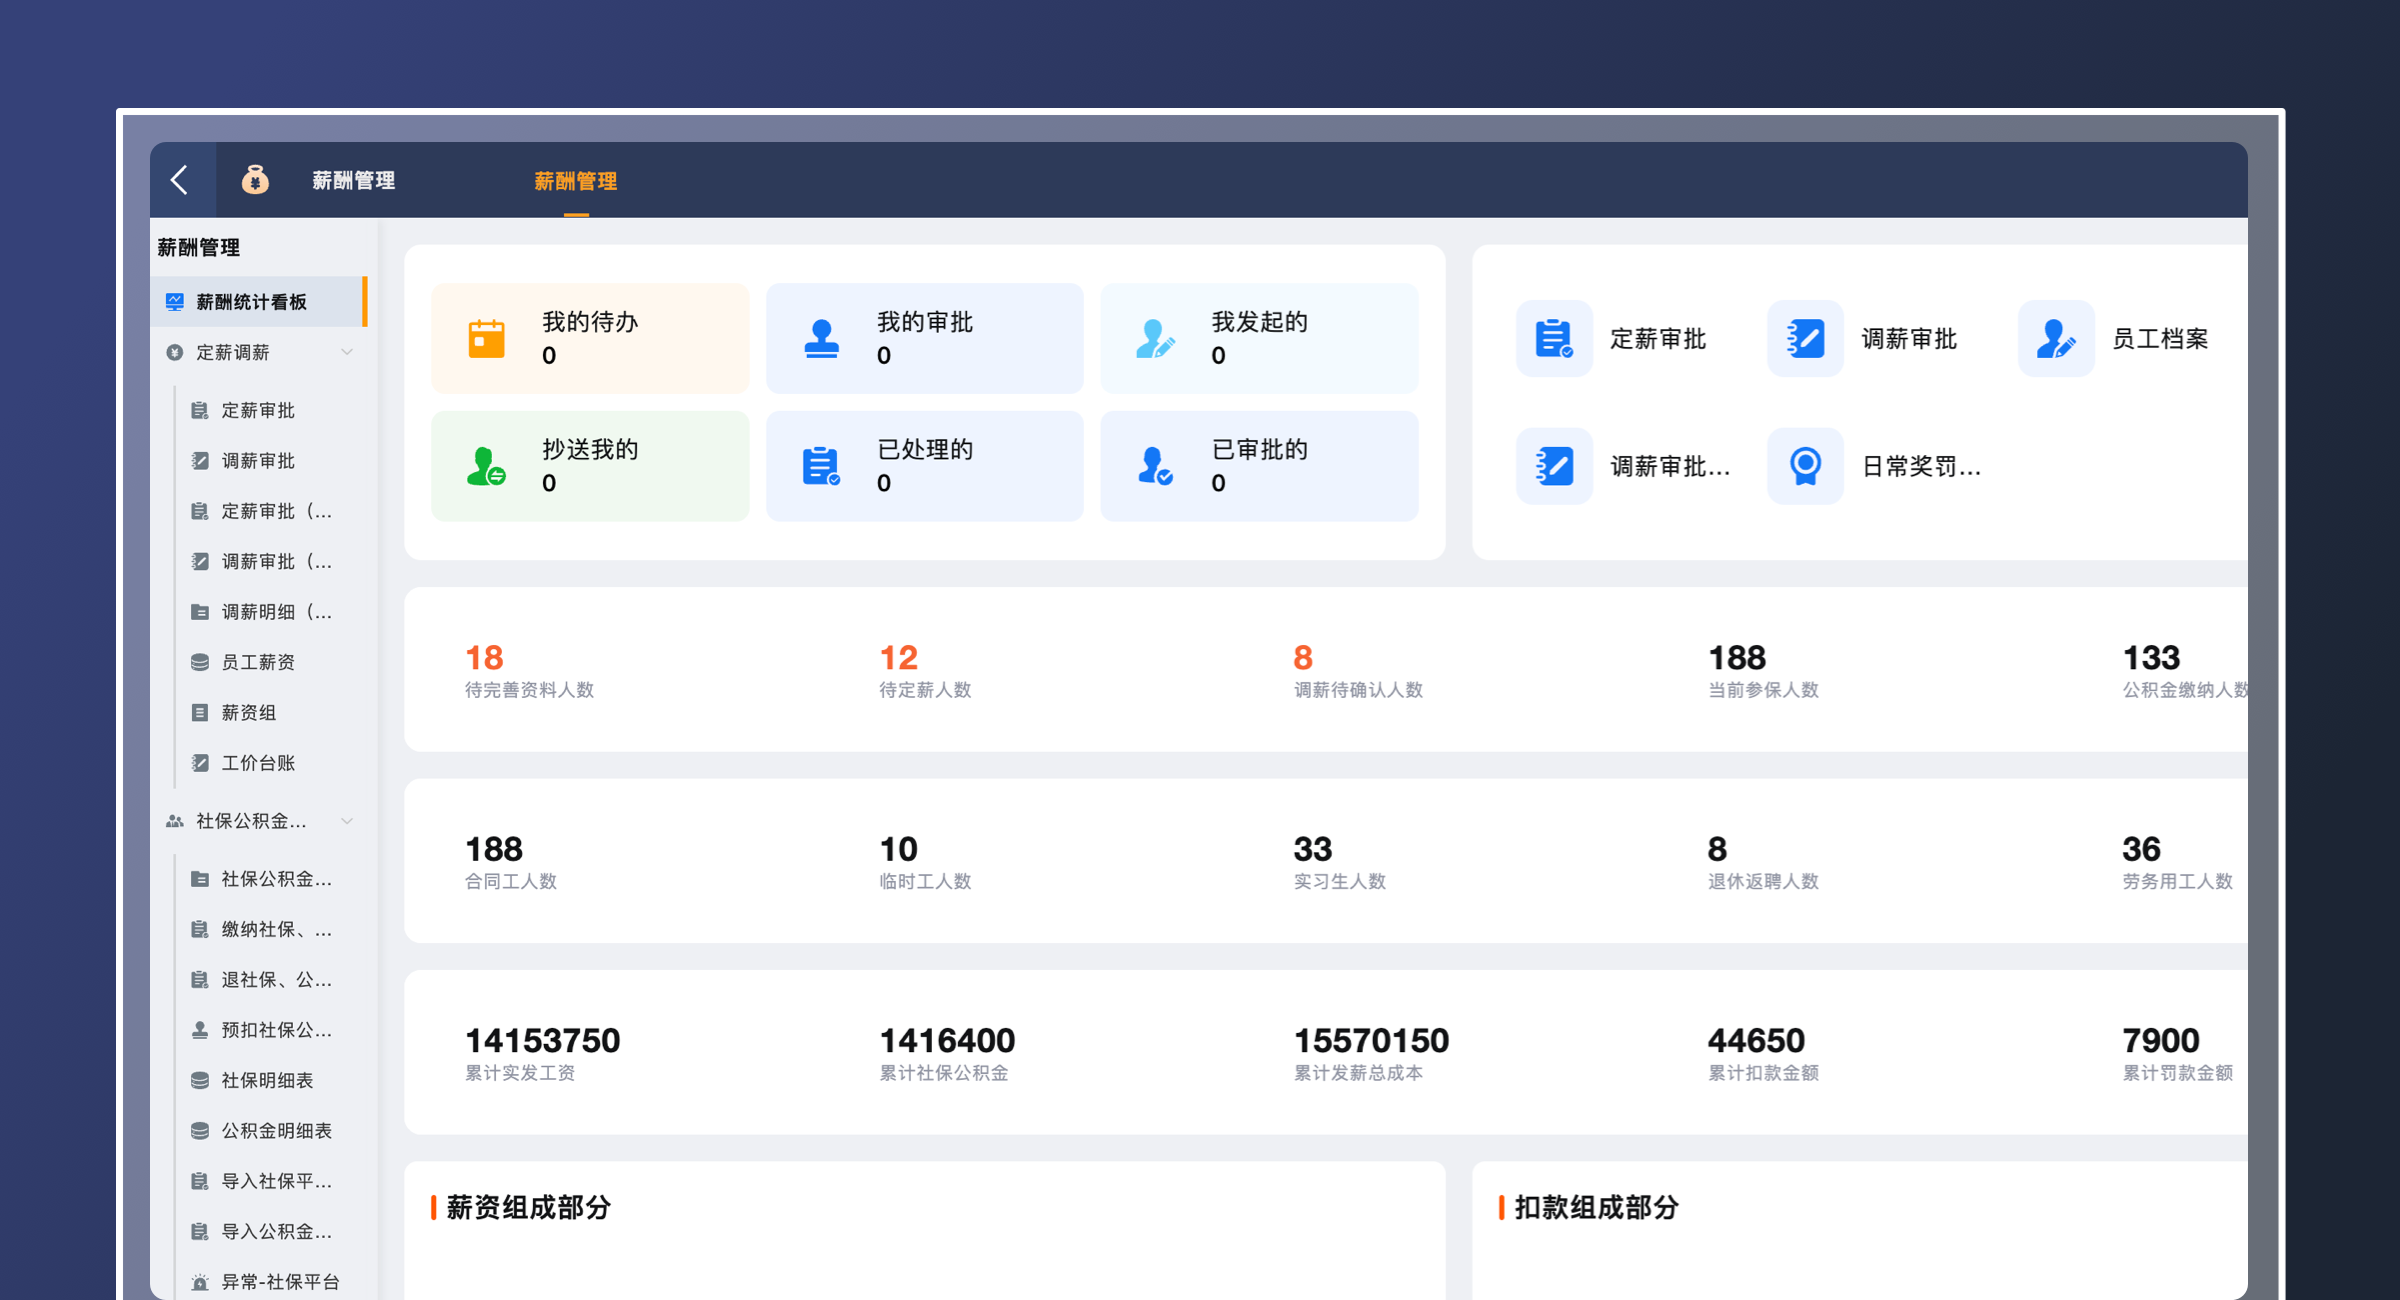Viewport: 2400px width, 1300px height.
Task: Collapse the 定薪调薪 sidebar group
Action: (347, 352)
